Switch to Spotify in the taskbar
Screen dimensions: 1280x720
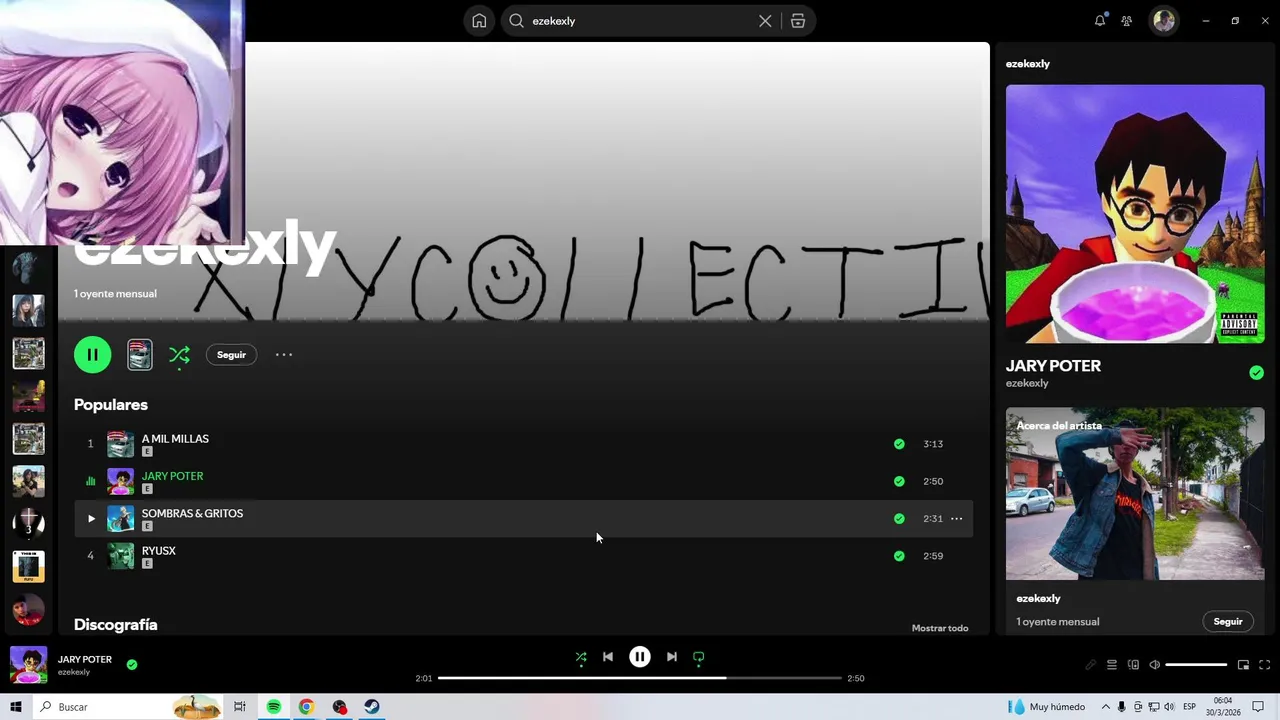click(273, 707)
